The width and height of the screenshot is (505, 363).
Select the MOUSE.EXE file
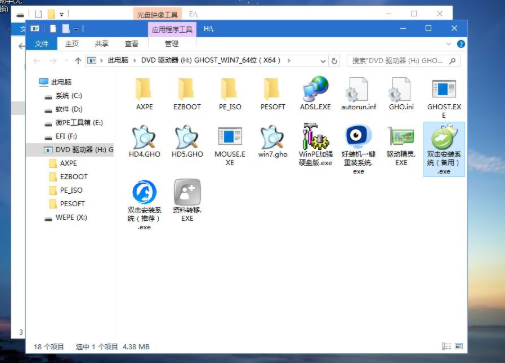pos(230,146)
